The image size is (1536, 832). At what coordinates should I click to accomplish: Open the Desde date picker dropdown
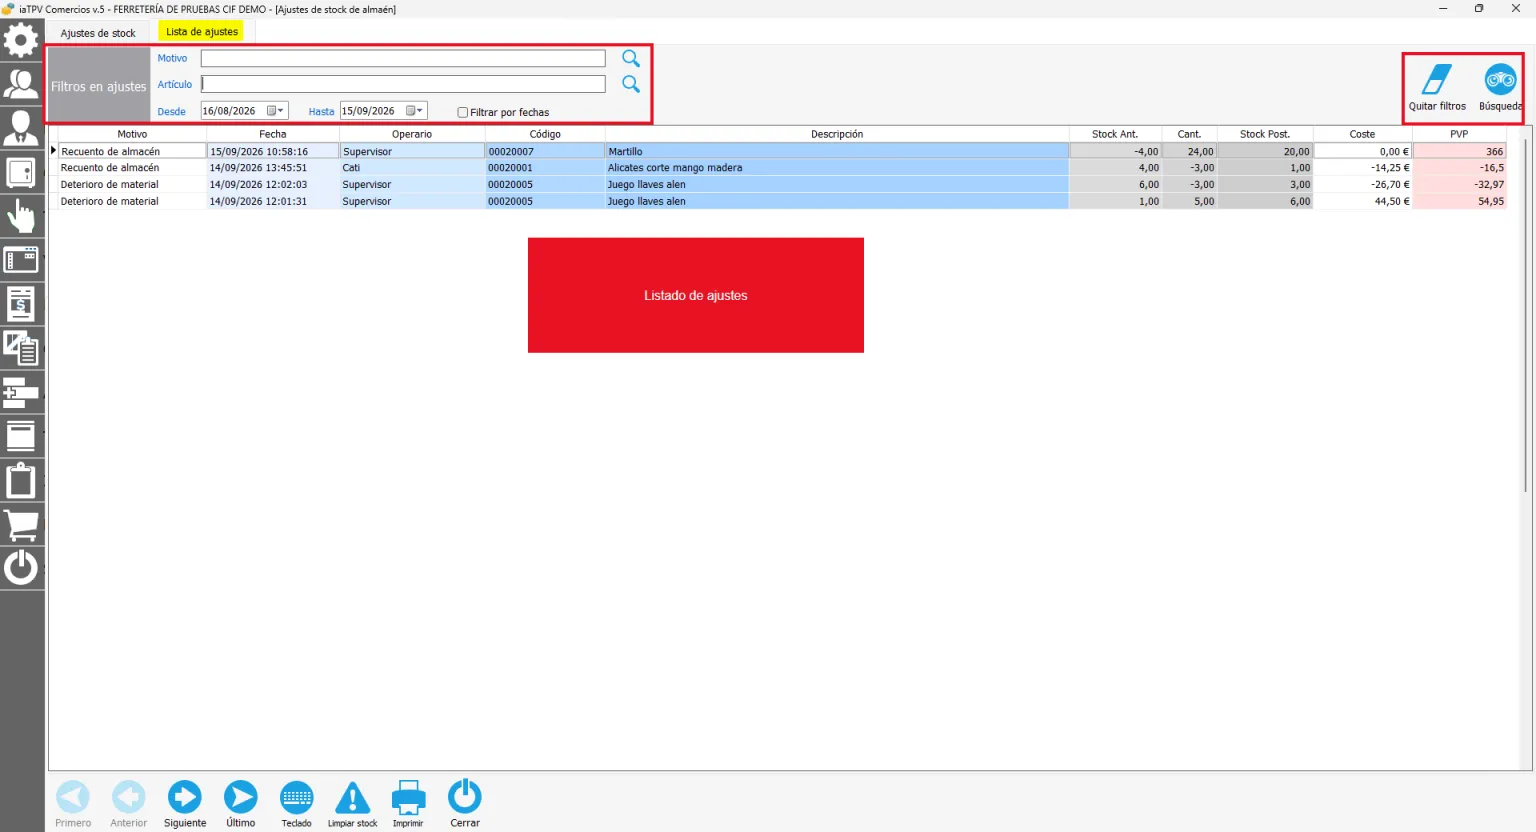click(275, 111)
